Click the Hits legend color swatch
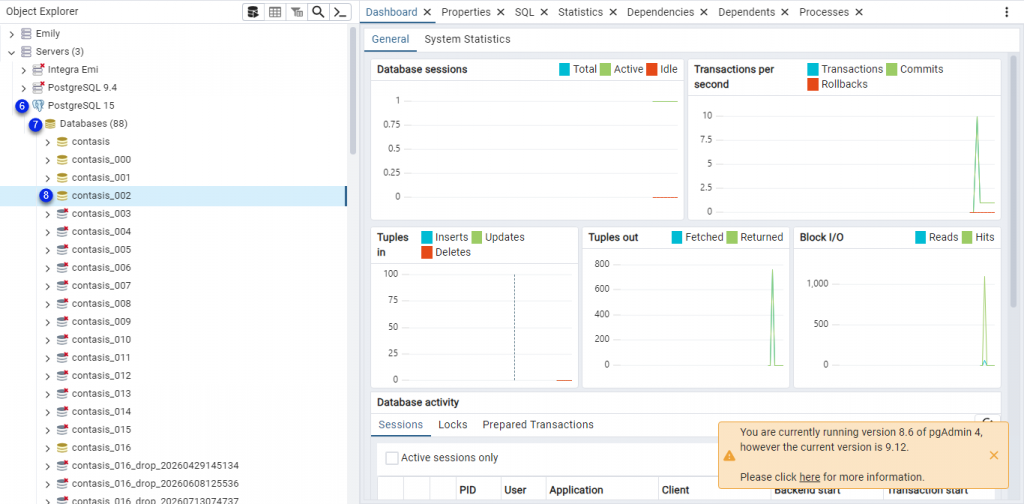The width and height of the screenshot is (1024, 504). pos(967,238)
